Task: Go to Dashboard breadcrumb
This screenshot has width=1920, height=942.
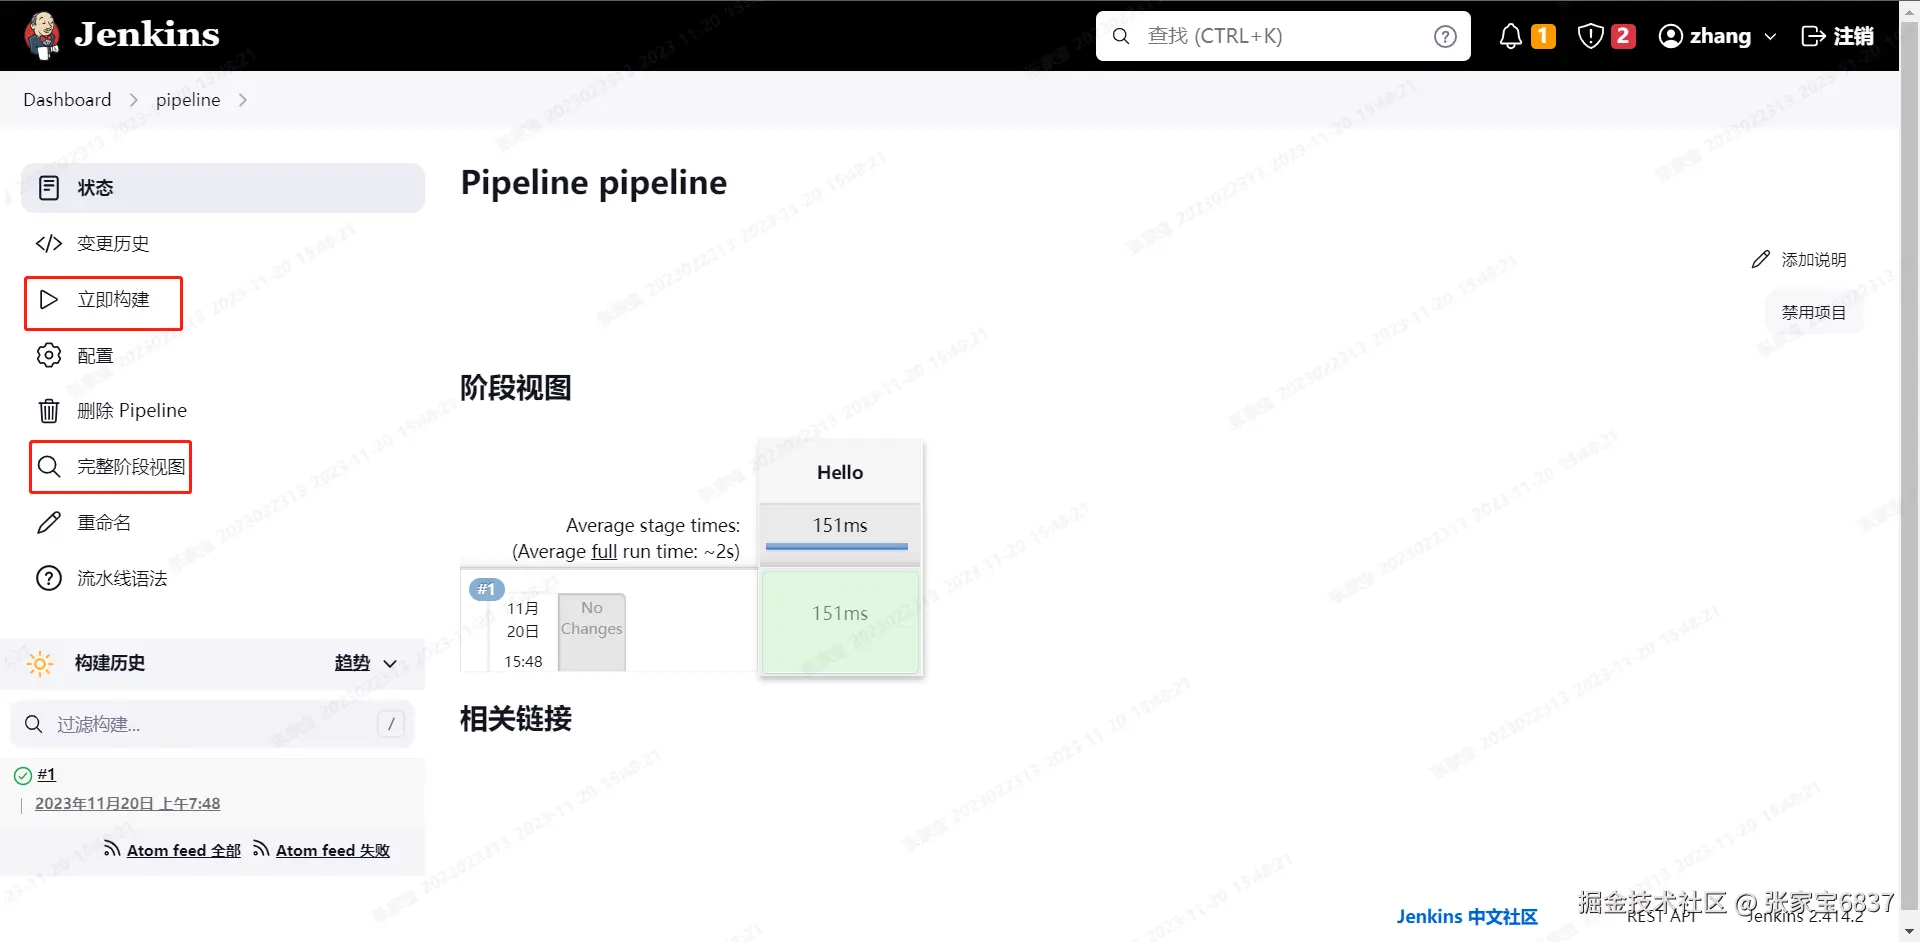Action: (67, 100)
